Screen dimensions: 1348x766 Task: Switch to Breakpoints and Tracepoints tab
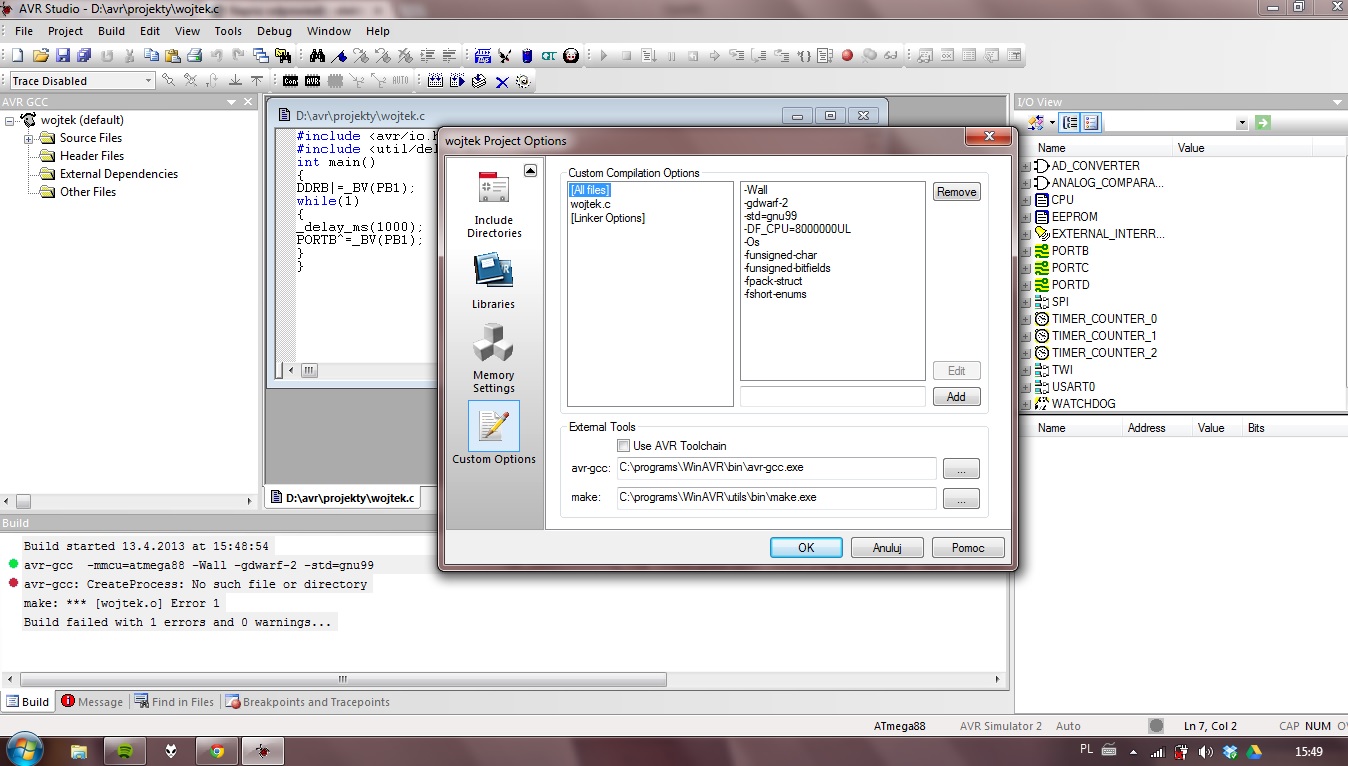(x=308, y=702)
